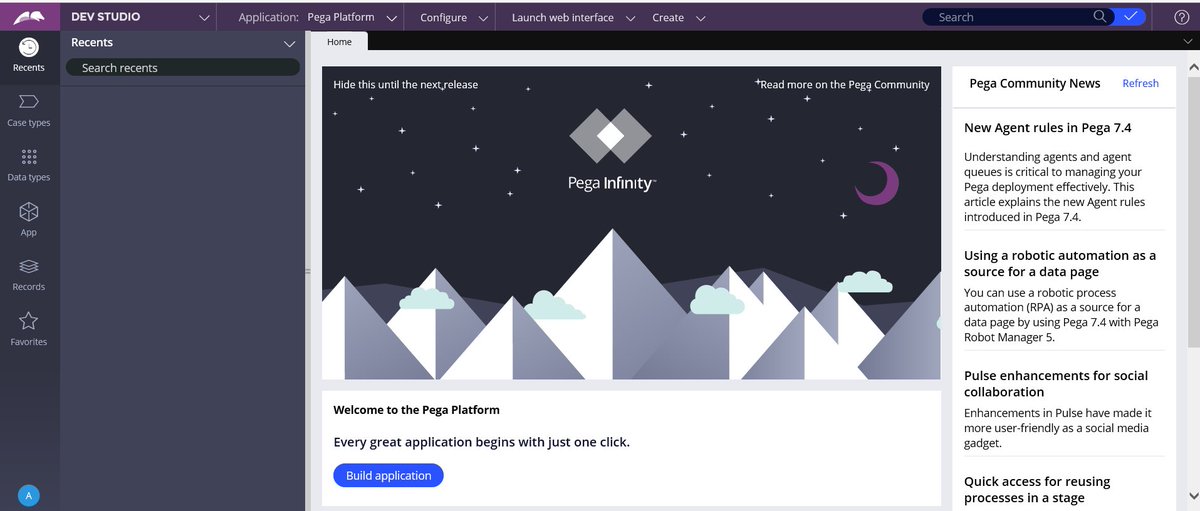
Task: Open the Data types explorer
Action: click(29, 165)
